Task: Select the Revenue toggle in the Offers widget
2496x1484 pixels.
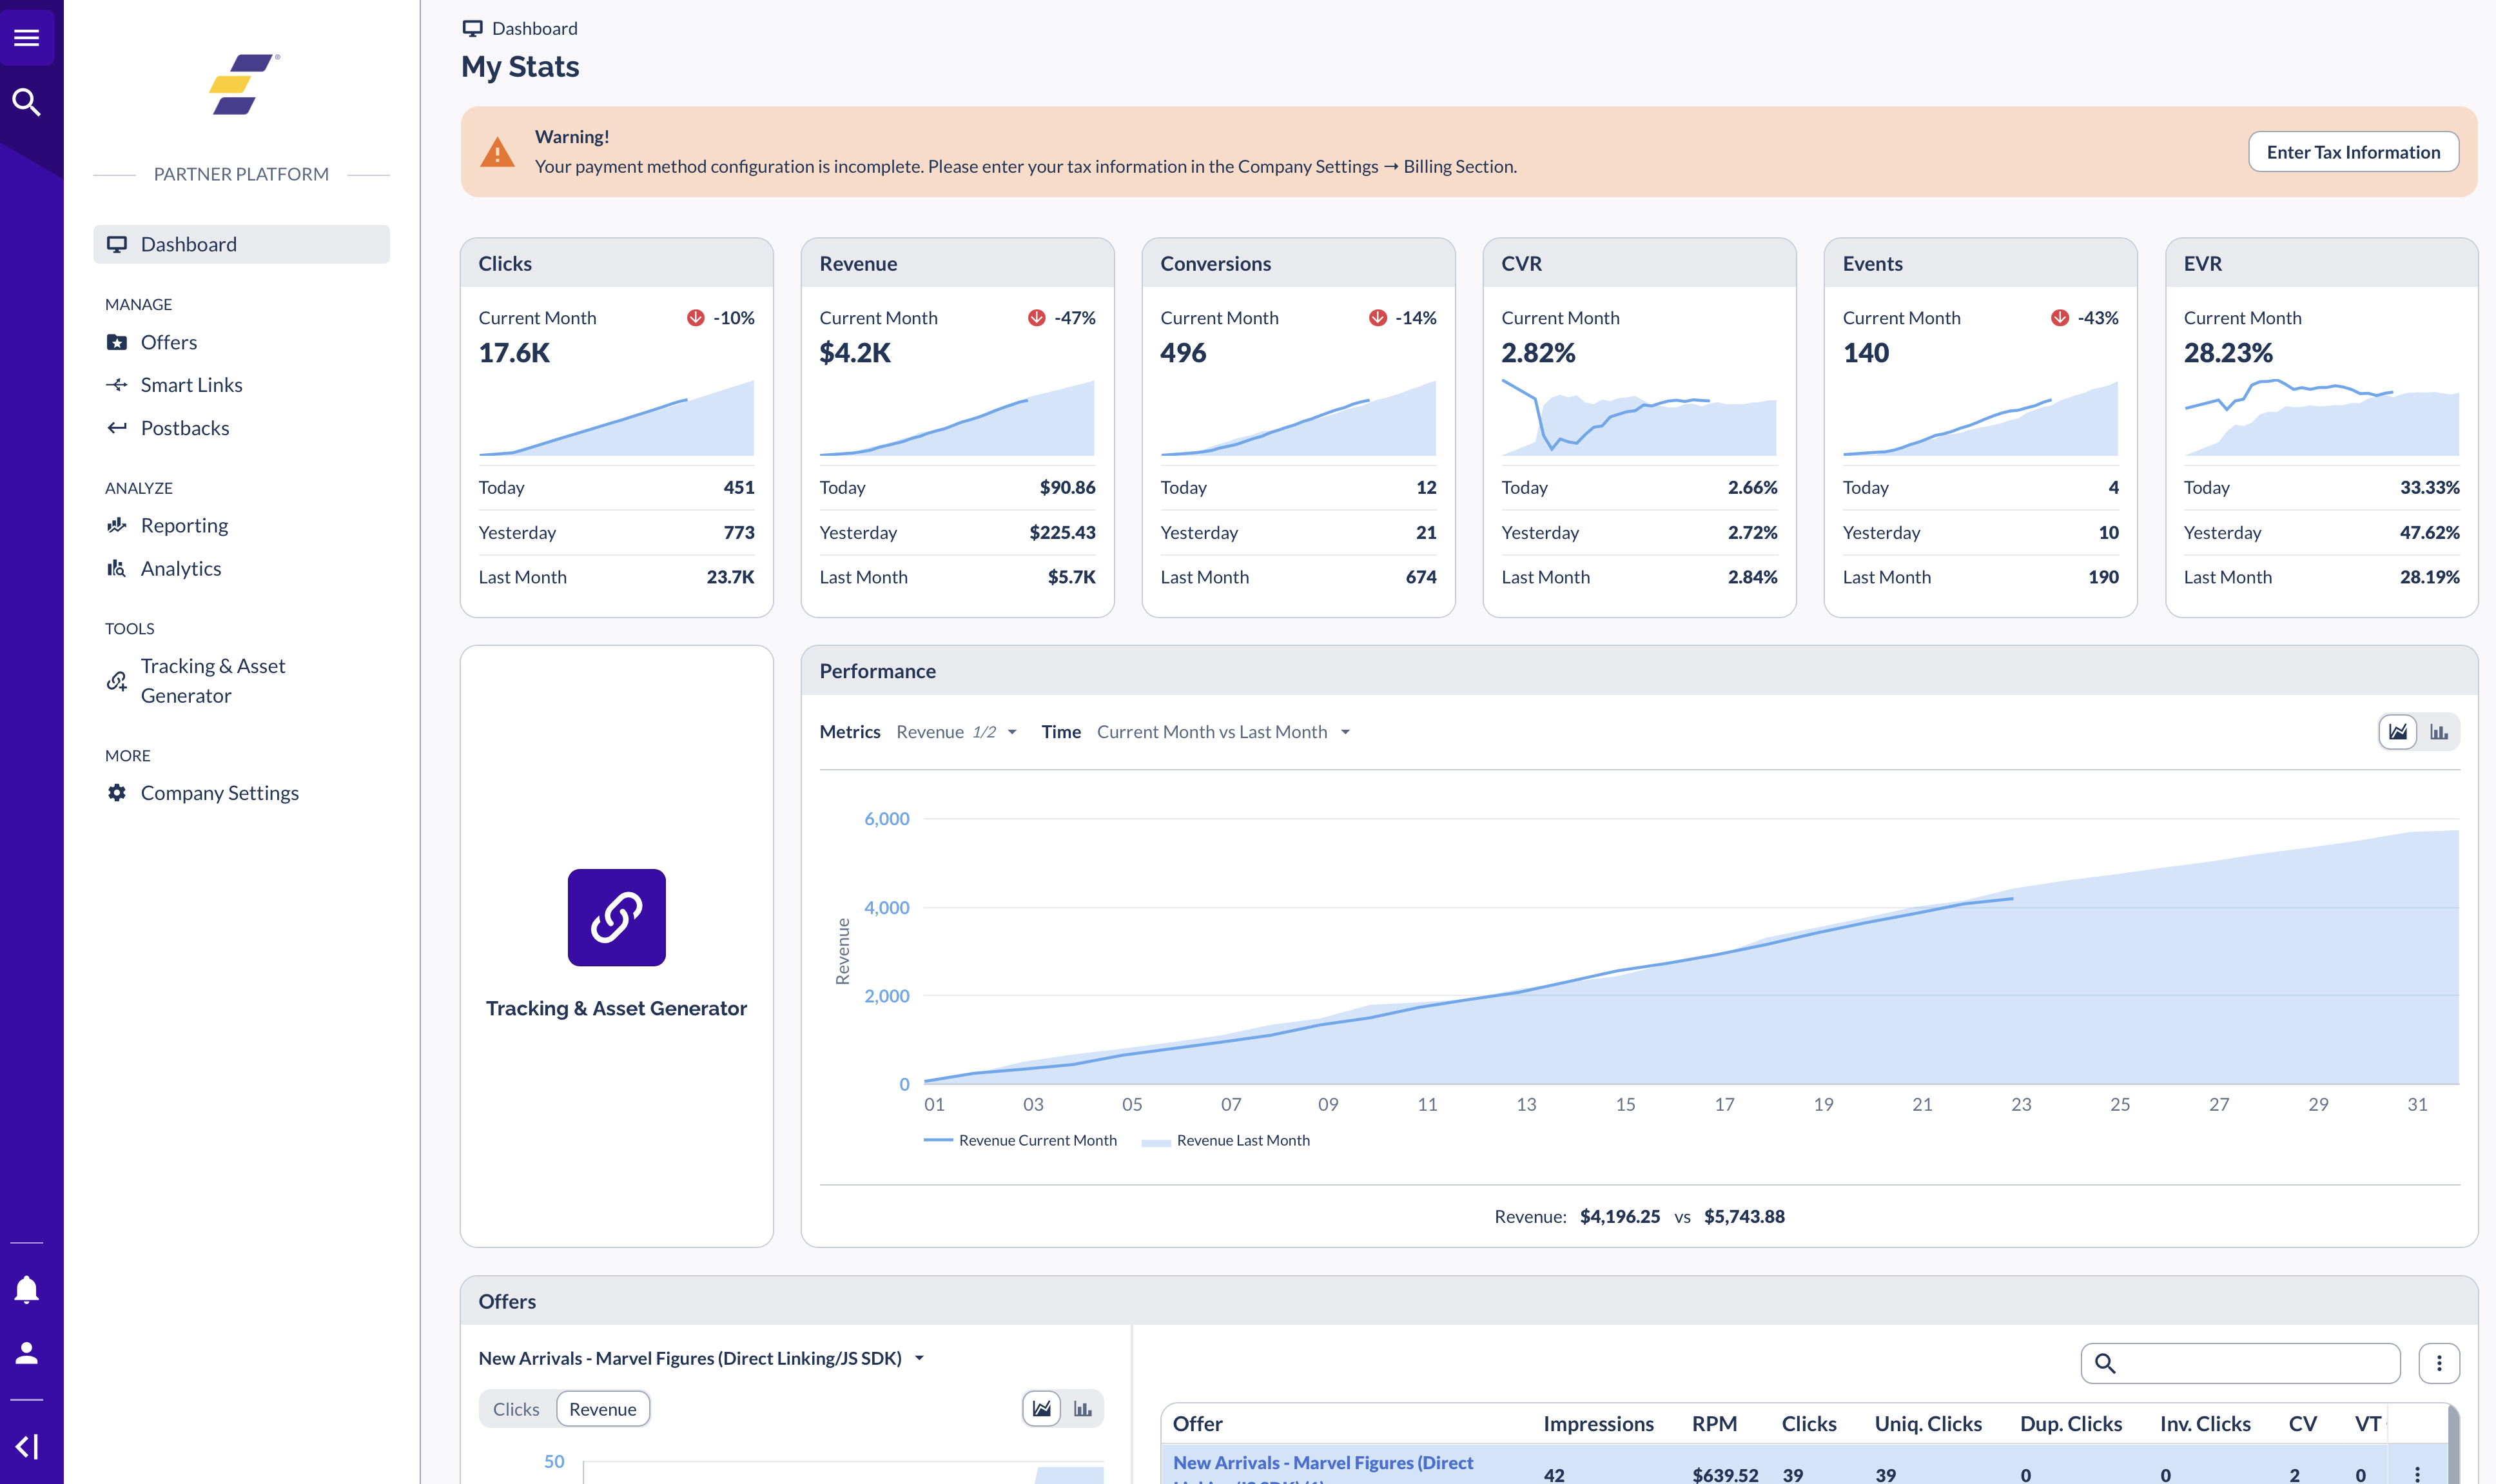Action: [x=602, y=1408]
